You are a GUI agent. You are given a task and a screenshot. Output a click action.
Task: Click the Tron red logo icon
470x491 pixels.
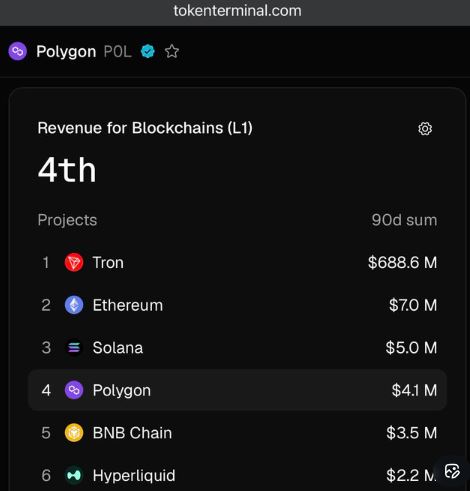click(74, 262)
